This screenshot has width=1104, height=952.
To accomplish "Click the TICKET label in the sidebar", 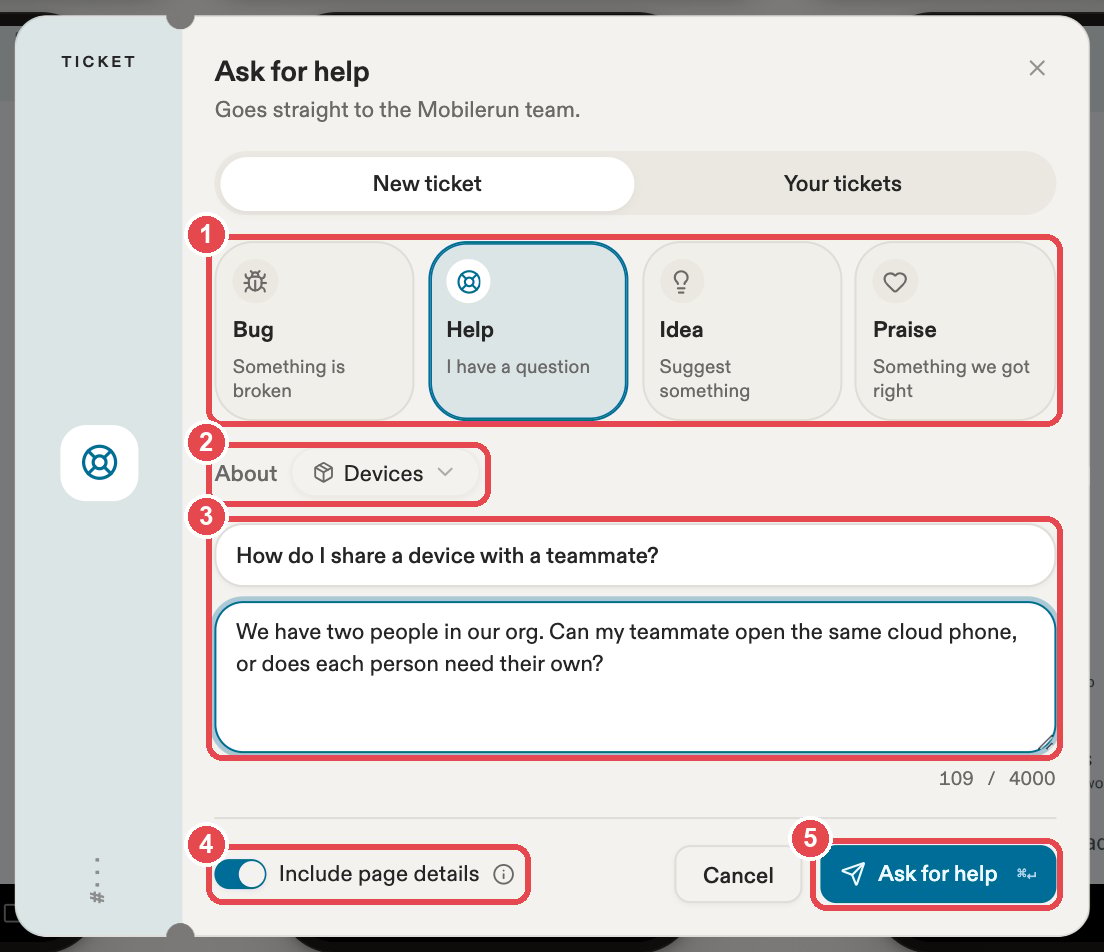I will tap(99, 62).
